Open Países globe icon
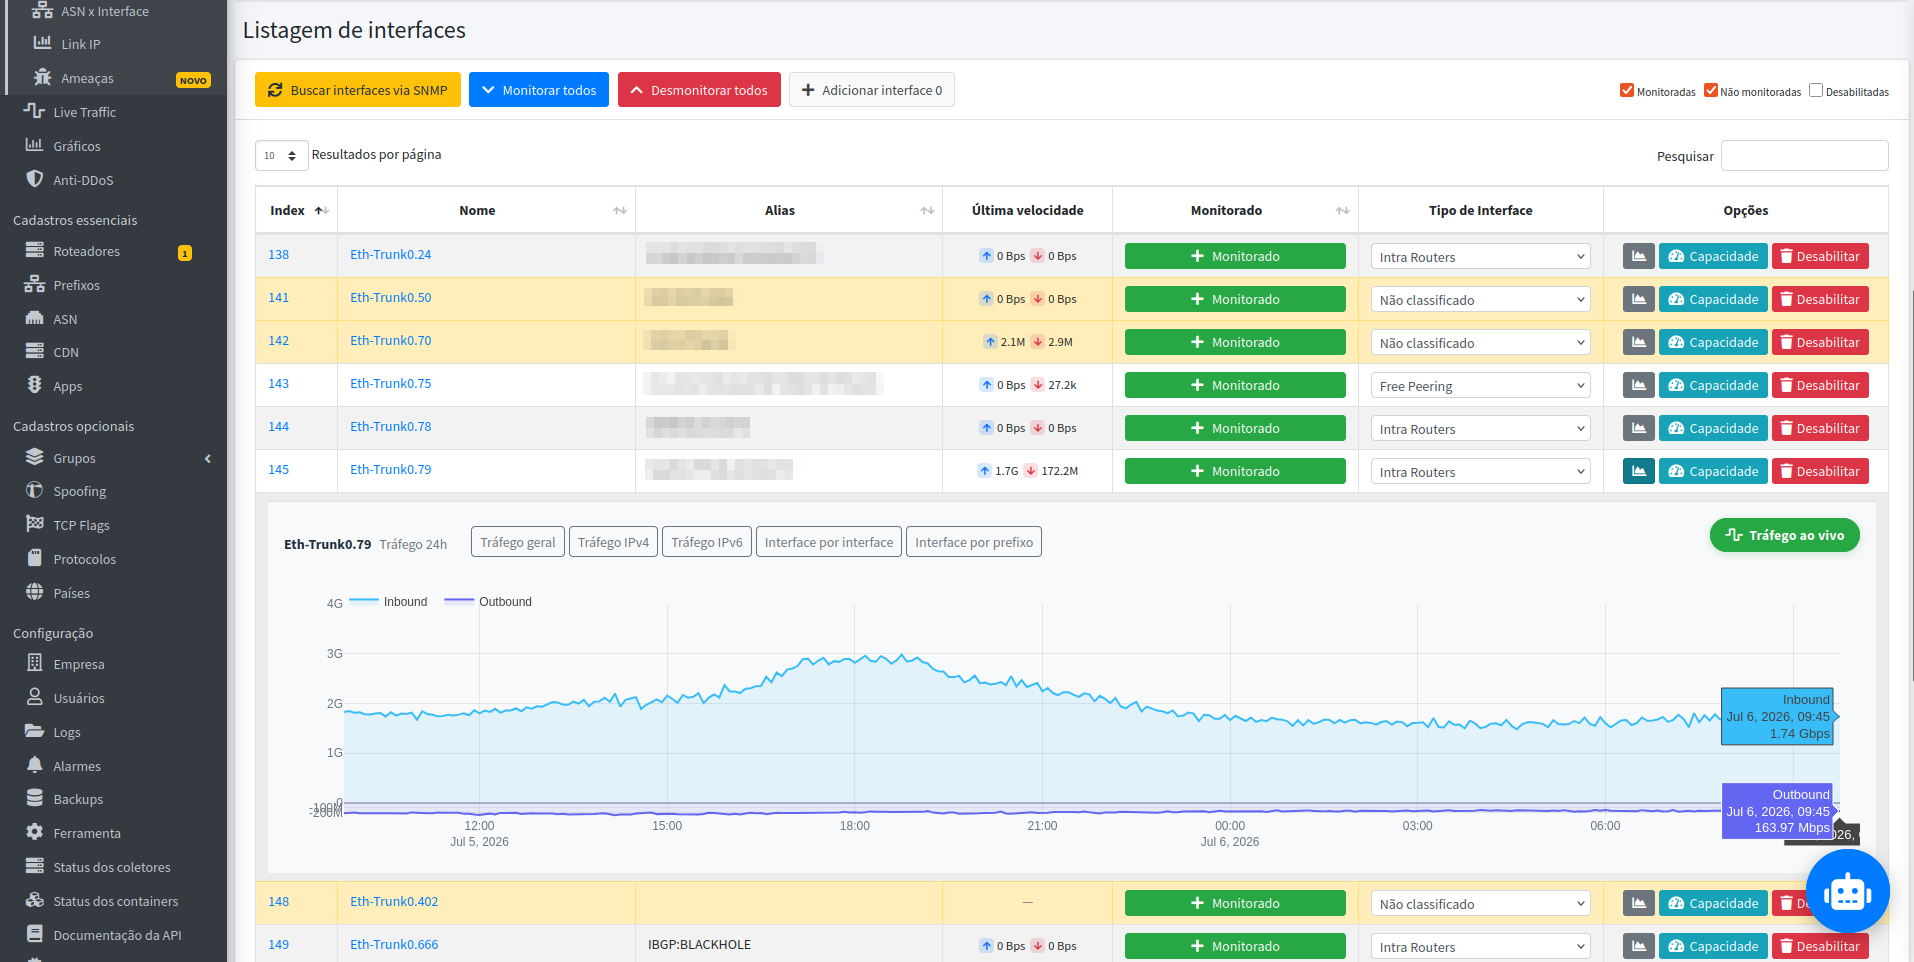Screen dimensions: 1914x962 (34, 592)
